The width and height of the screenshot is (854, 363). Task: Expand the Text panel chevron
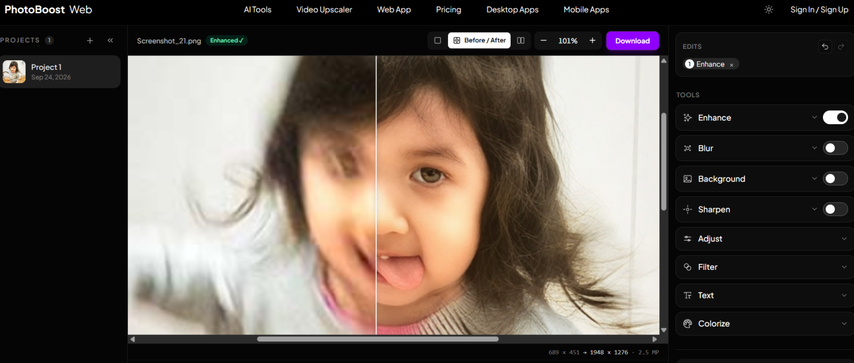[x=844, y=295]
